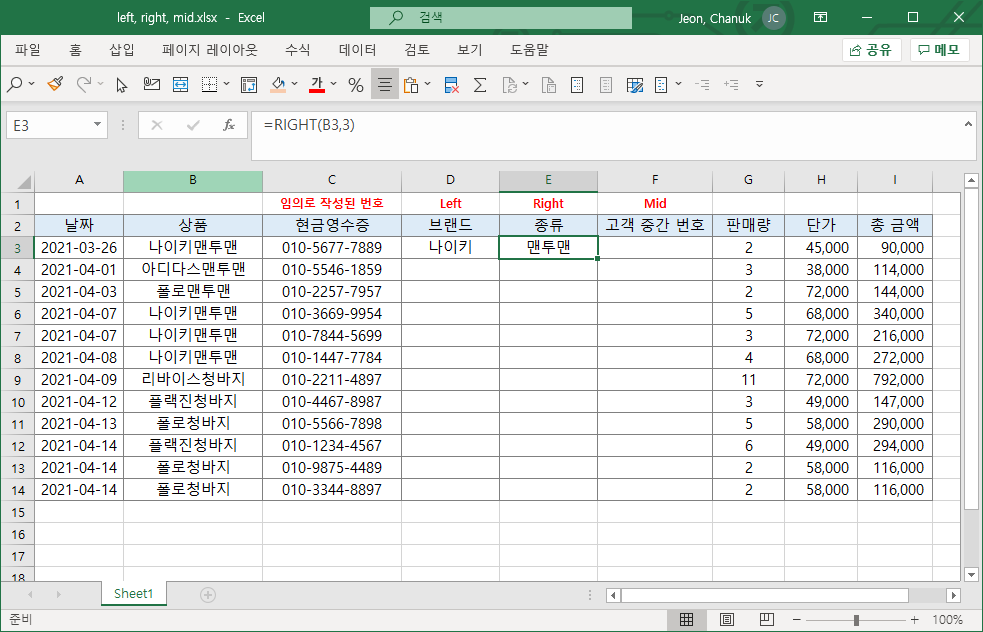Click zoom in plus button
The width and height of the screenshot is (983, 632).
pos(915,619)
